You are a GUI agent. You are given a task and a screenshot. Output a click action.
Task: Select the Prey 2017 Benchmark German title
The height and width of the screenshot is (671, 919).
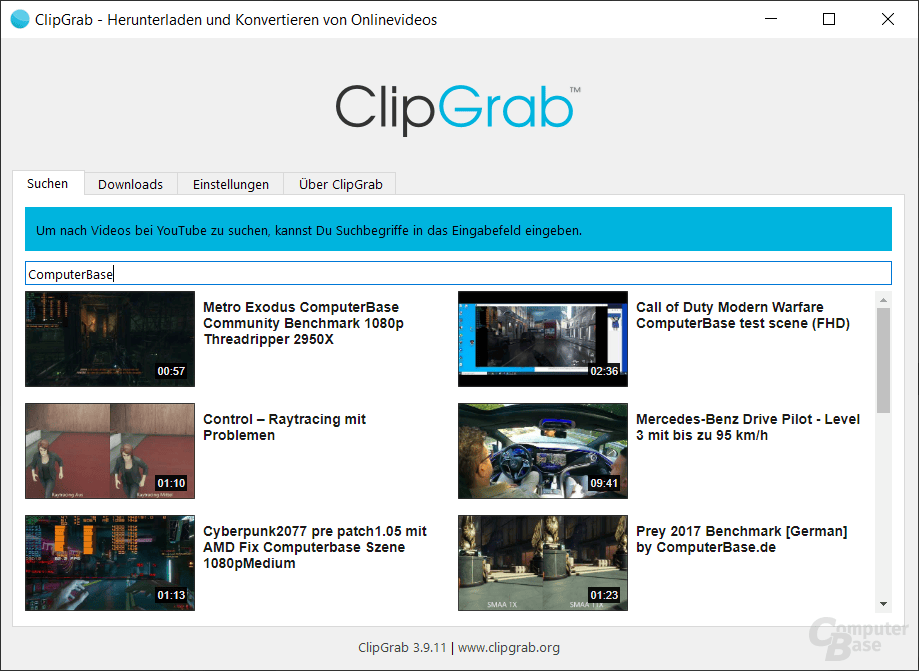pos(743,539)
